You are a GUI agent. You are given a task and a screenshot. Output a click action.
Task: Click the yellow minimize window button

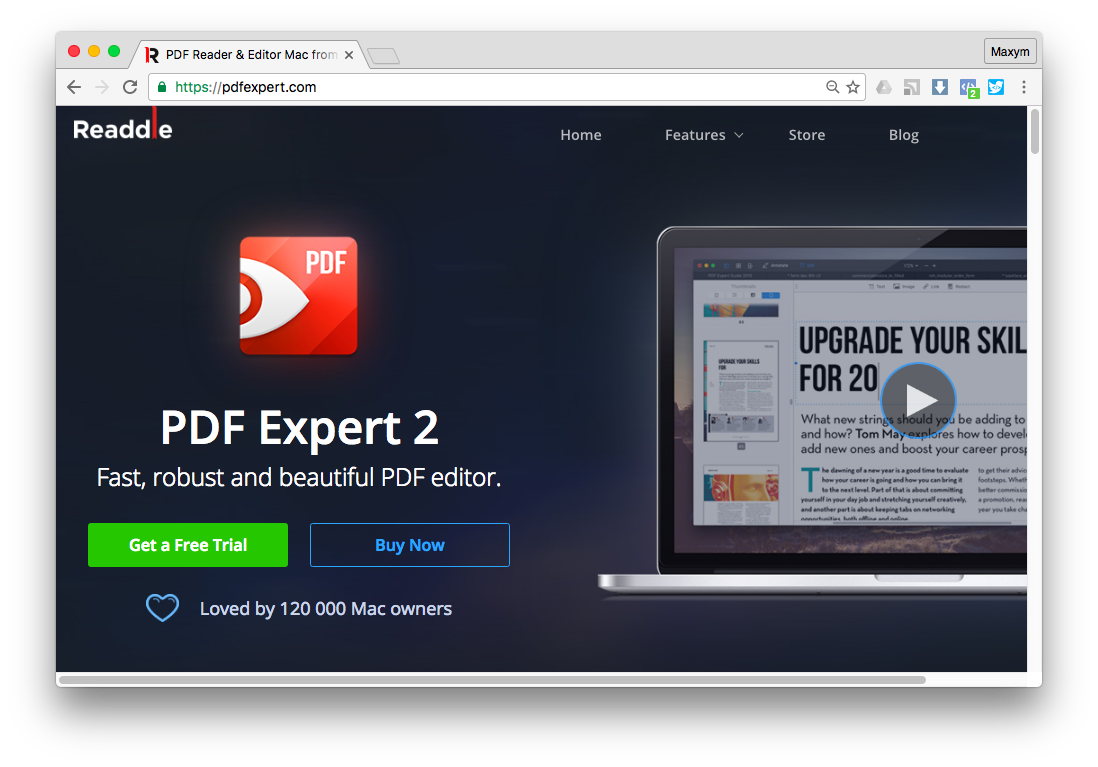94,51
